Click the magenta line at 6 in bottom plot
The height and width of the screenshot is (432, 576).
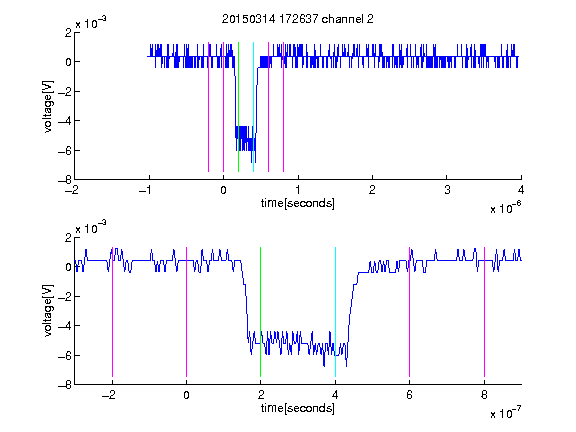tap(409, 312)
